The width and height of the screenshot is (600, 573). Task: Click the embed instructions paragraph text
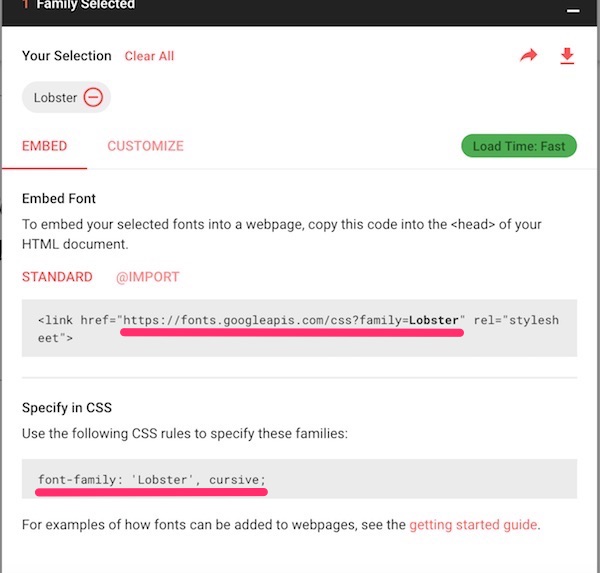coord(282,234)
